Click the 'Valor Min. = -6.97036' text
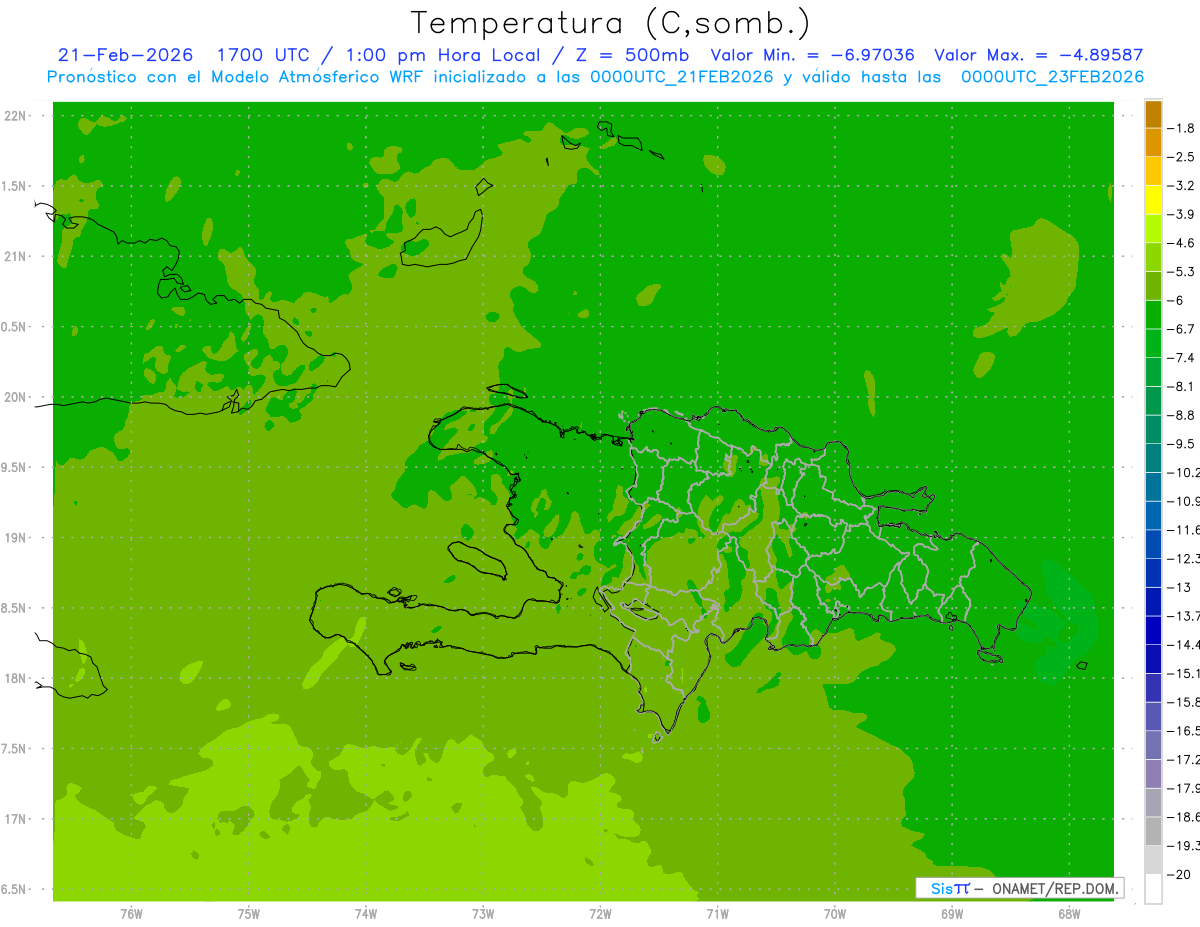 812,56
